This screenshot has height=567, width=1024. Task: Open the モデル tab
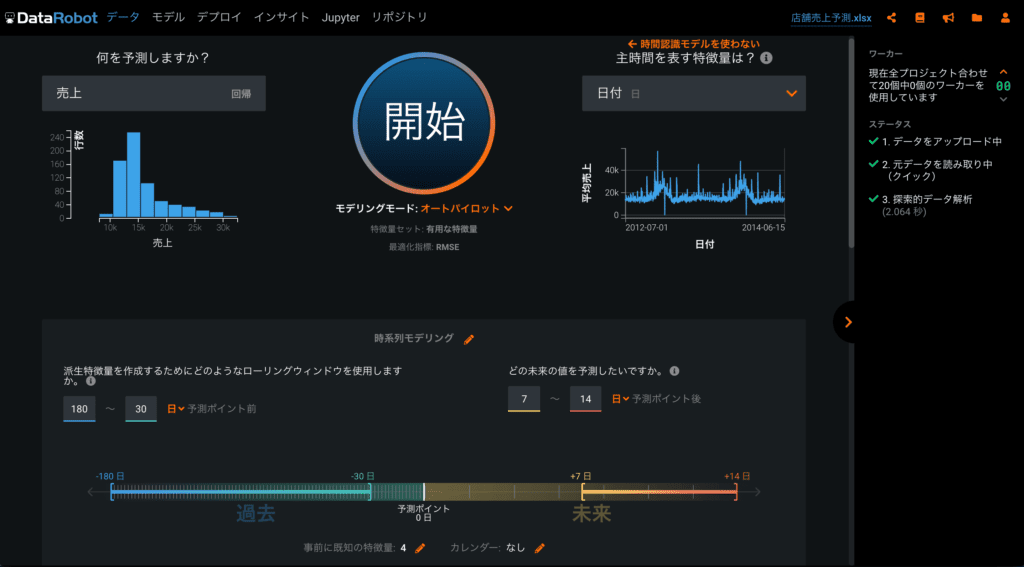pyautogui.click(x=168, y=17)
